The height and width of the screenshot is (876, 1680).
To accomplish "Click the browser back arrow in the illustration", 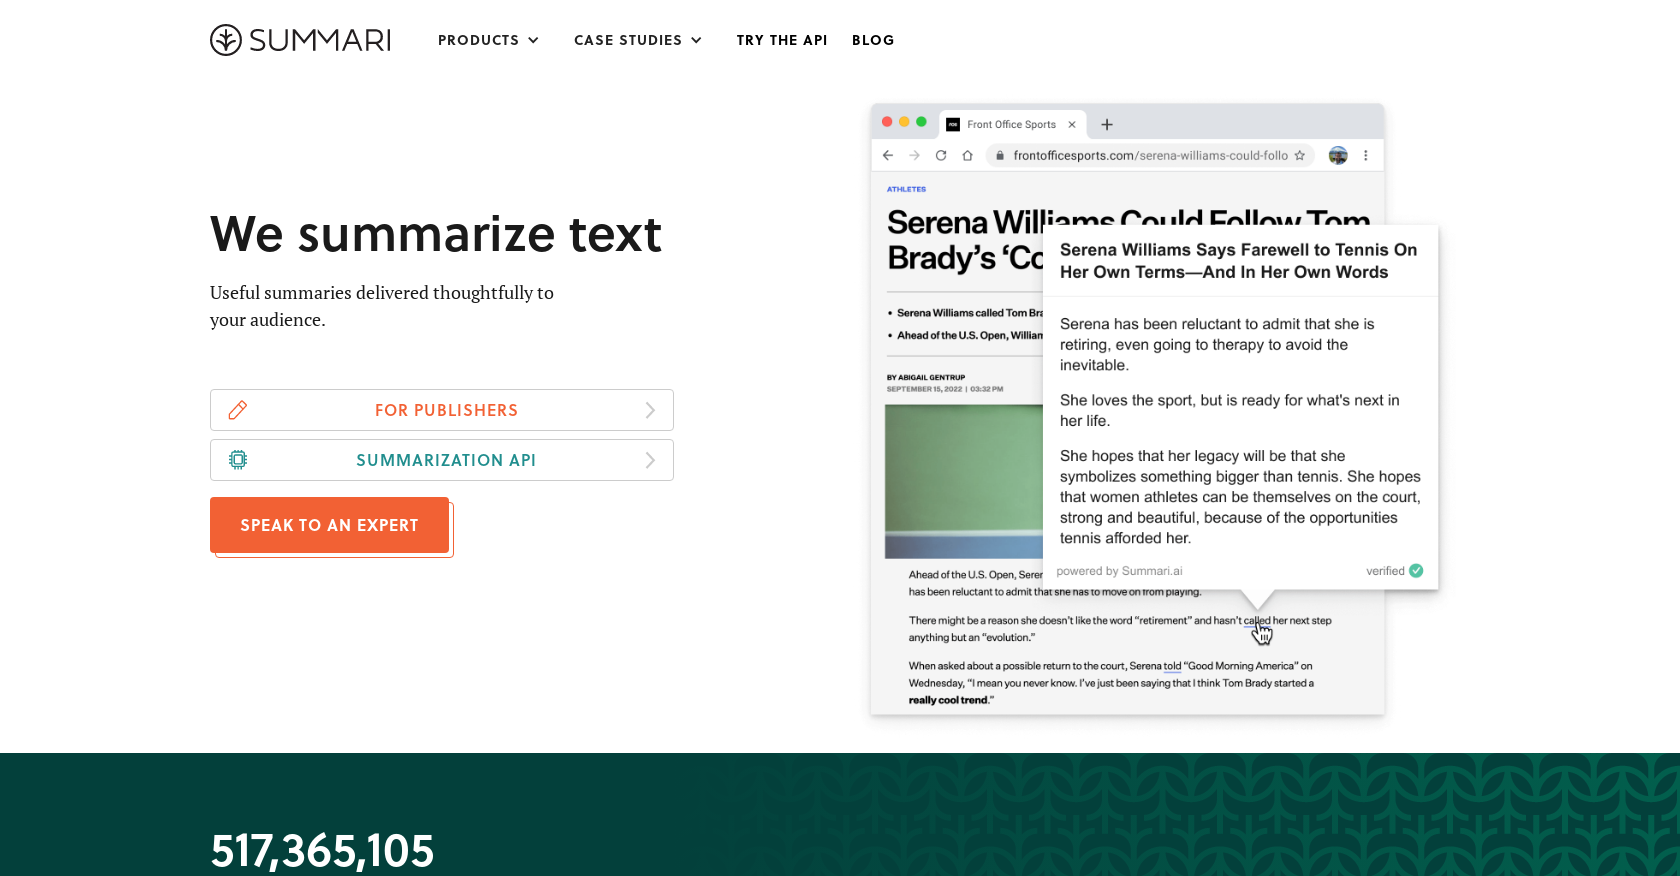I will 888,155.
